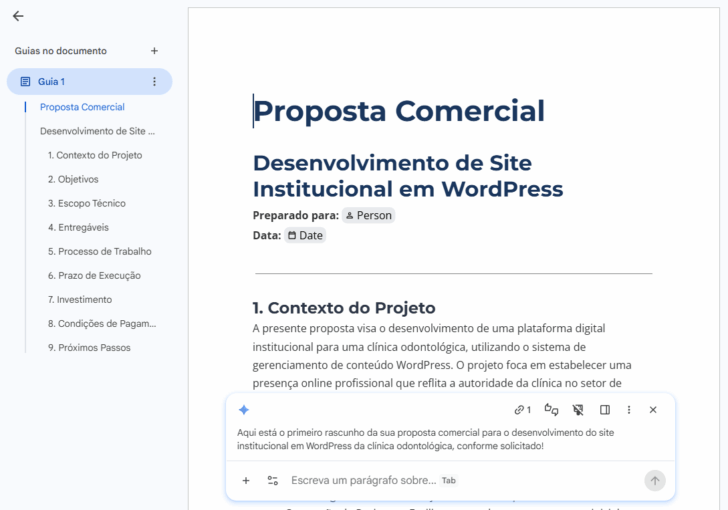Click the Gemini sparkle icon

coord(244,410)
